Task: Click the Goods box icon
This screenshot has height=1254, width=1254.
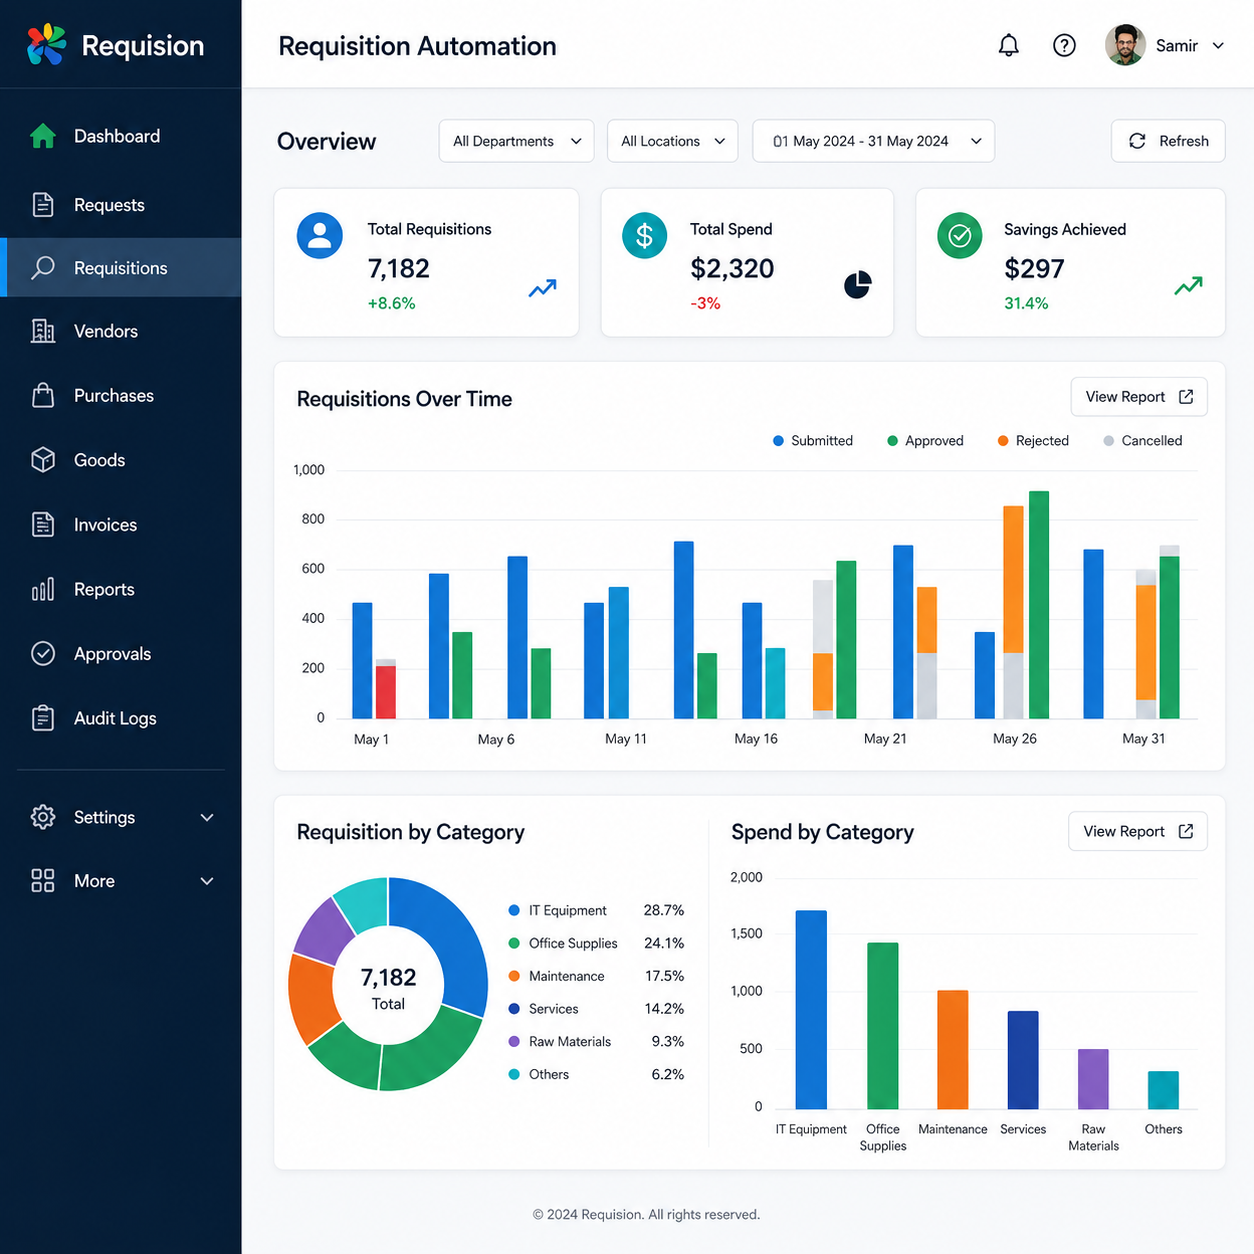Action: point(43,460)
